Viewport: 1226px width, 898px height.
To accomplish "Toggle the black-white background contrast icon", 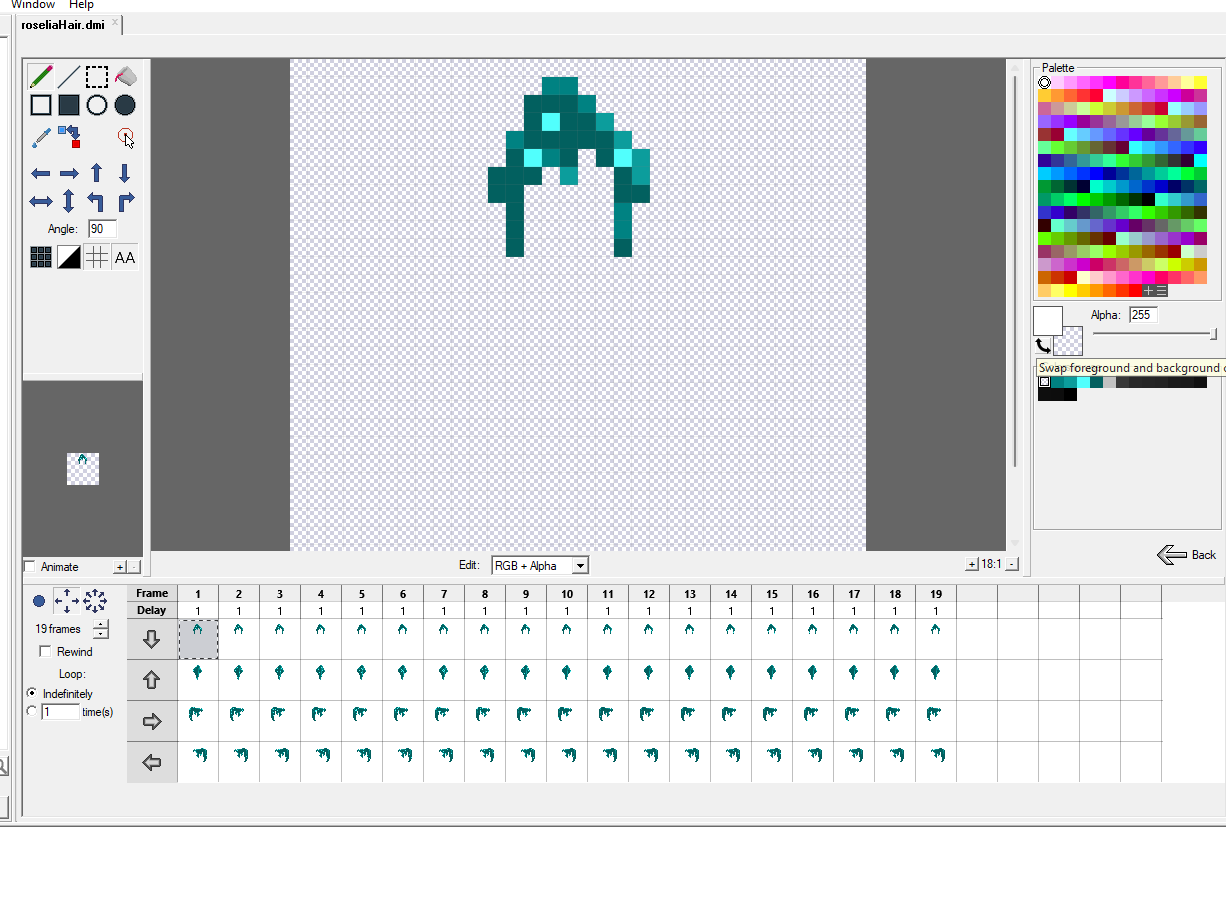I will pyautogui.click(x=68, y=258).
